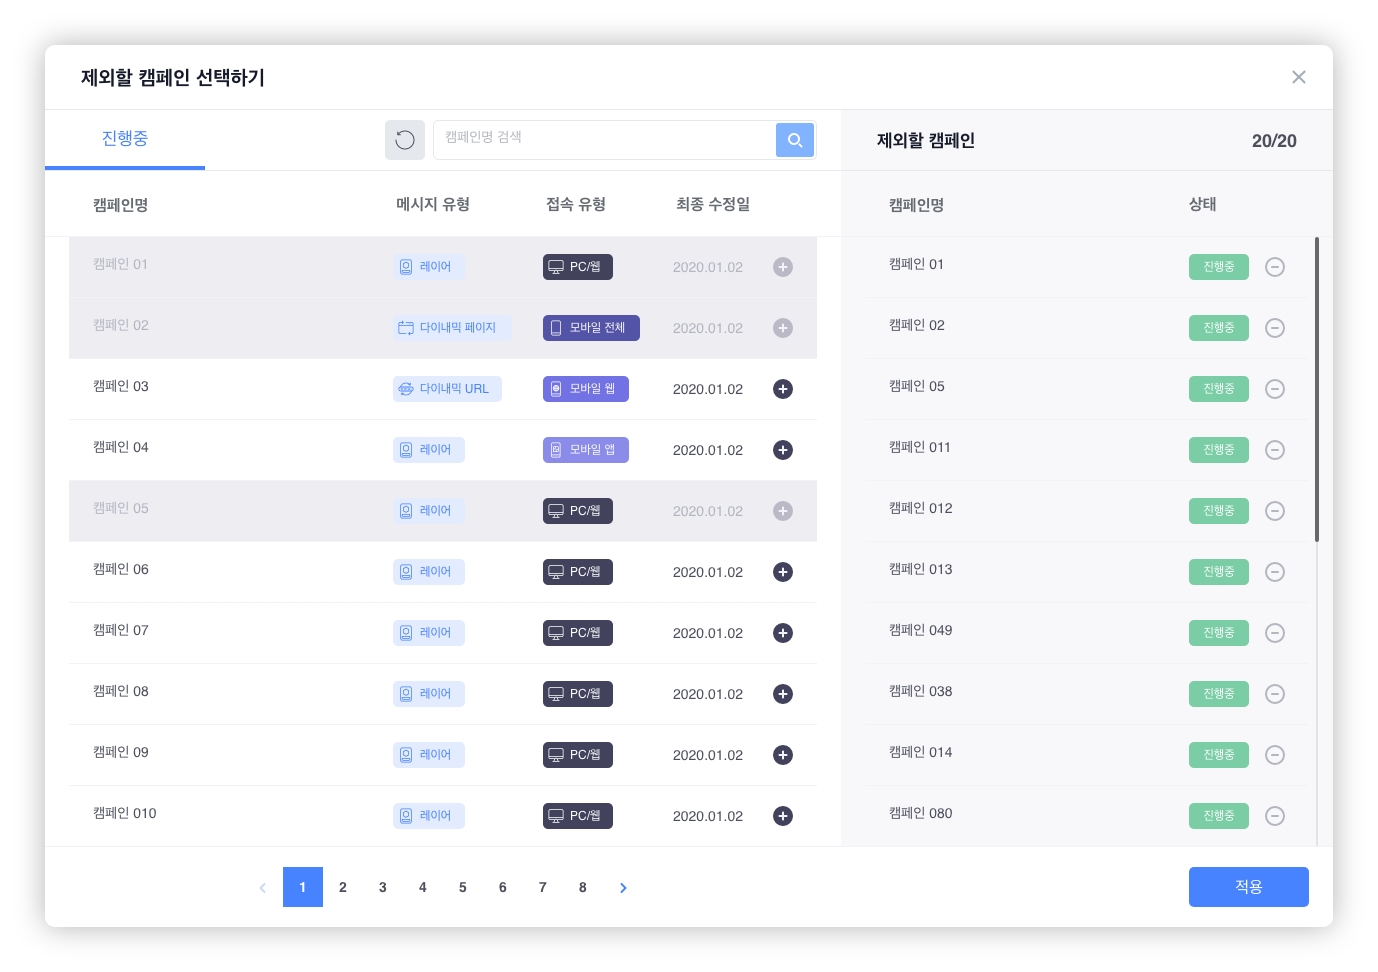Switch to the 진행중 tab
This screenshot has height=972, width=1378.
(x=125, y=139)
